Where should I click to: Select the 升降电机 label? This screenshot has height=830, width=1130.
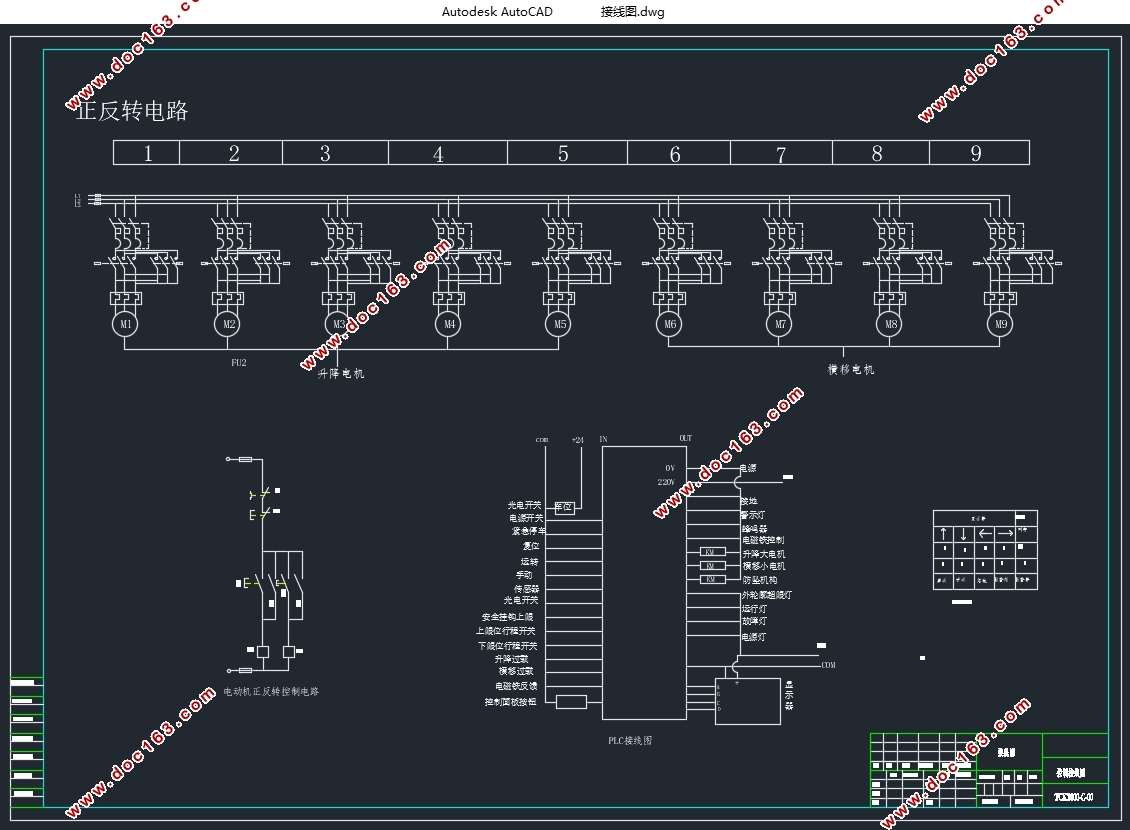point(341,374)
